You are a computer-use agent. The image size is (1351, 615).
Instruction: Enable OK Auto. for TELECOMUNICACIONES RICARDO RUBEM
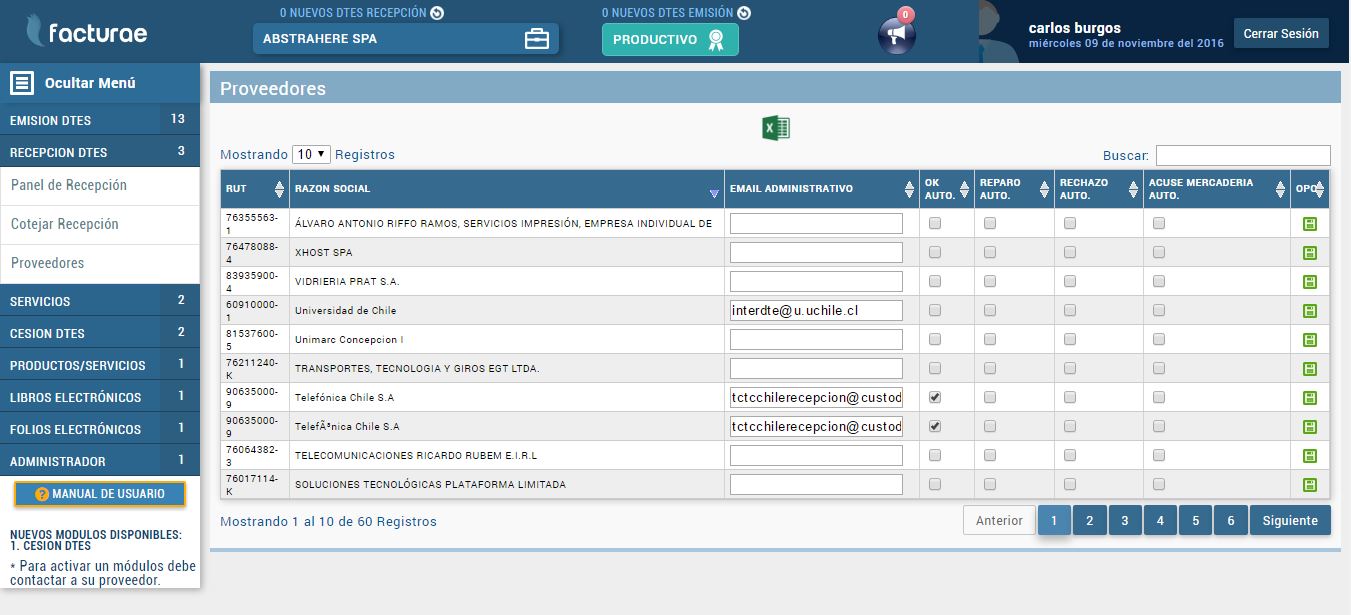tap(935, 456)
